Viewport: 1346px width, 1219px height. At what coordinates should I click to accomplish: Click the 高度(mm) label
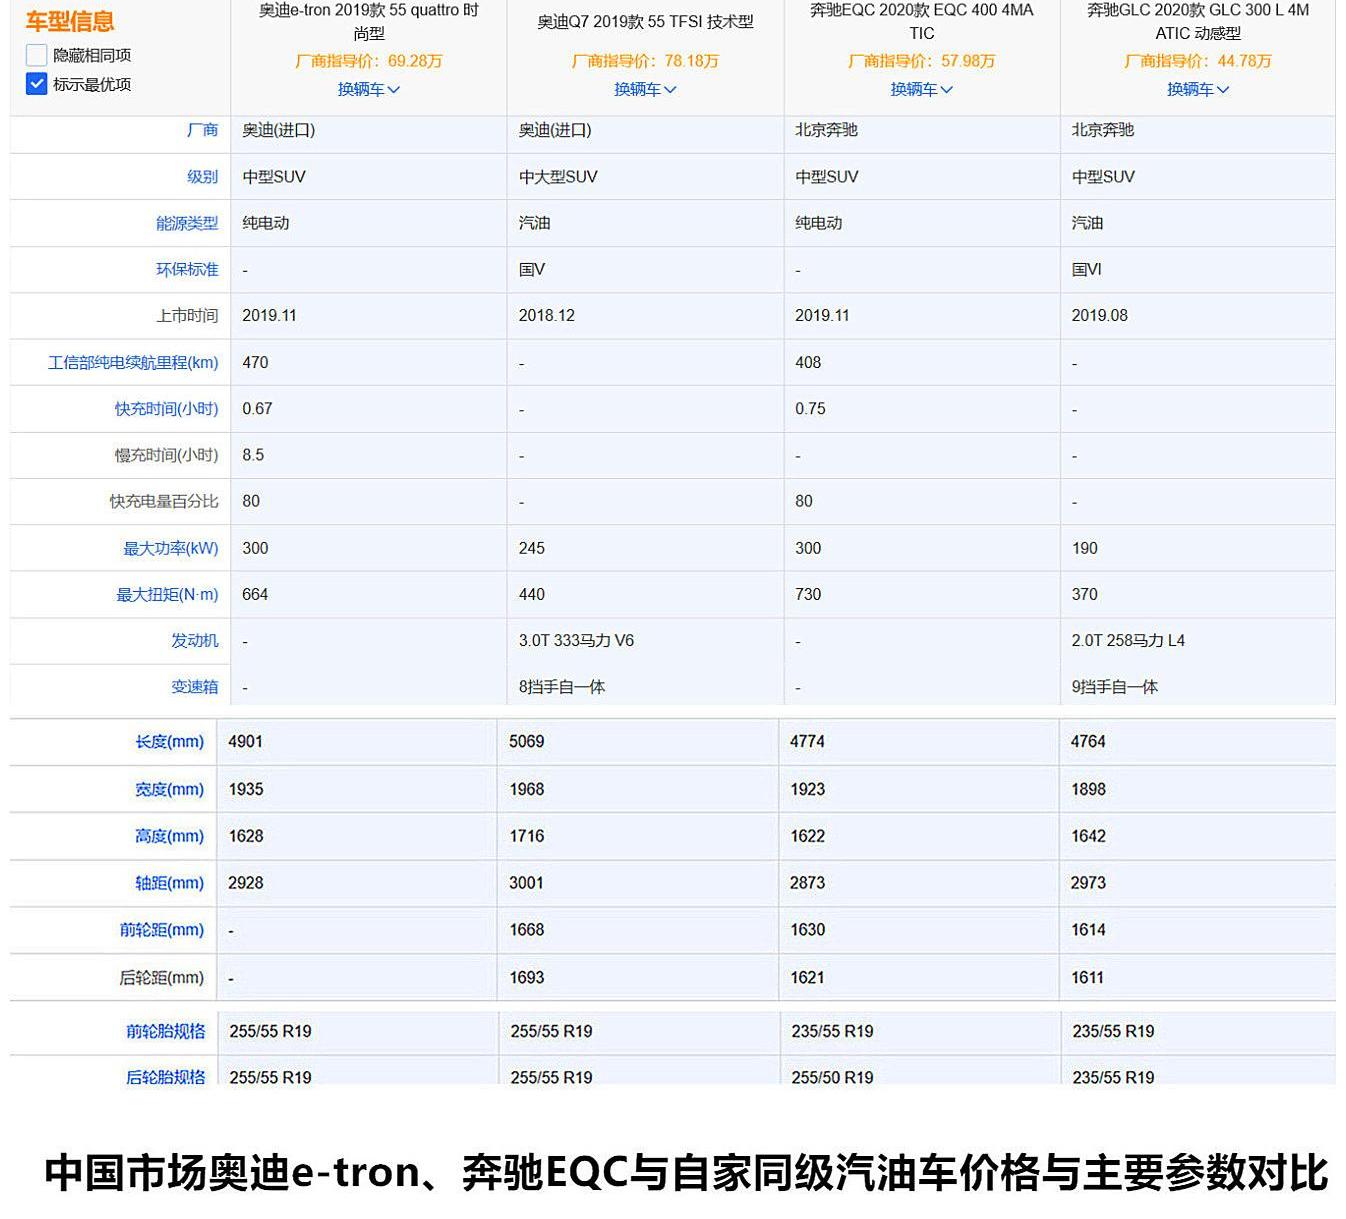point(169,836)
